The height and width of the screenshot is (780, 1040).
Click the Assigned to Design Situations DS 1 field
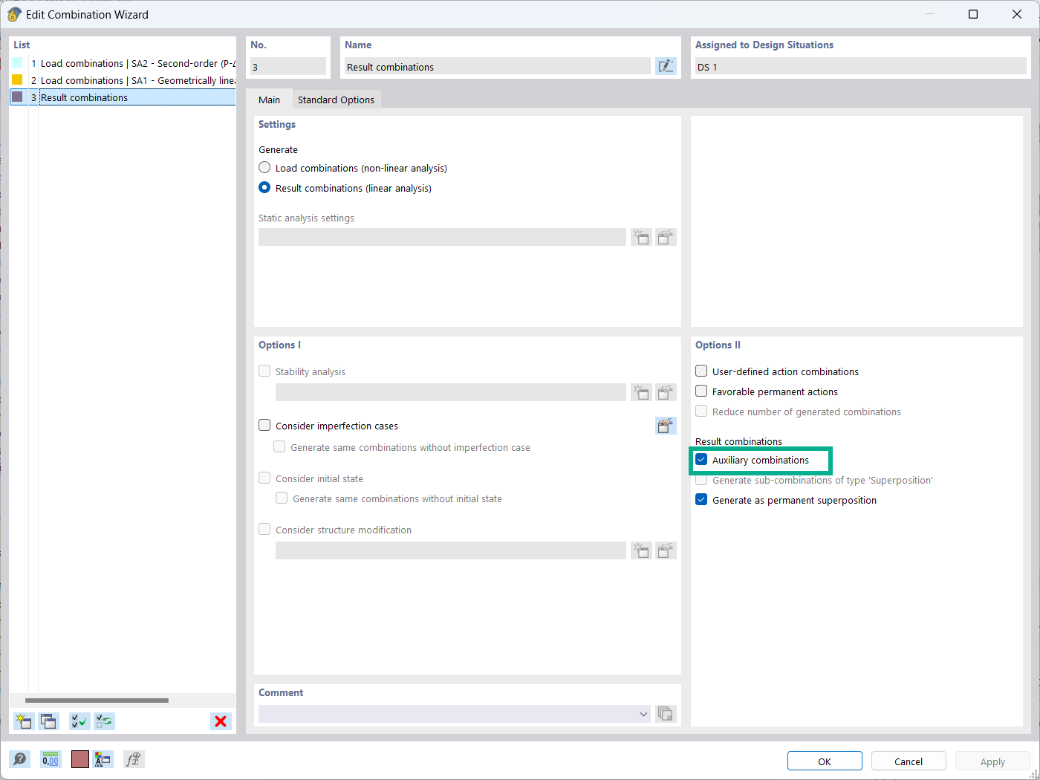[860, 66]
